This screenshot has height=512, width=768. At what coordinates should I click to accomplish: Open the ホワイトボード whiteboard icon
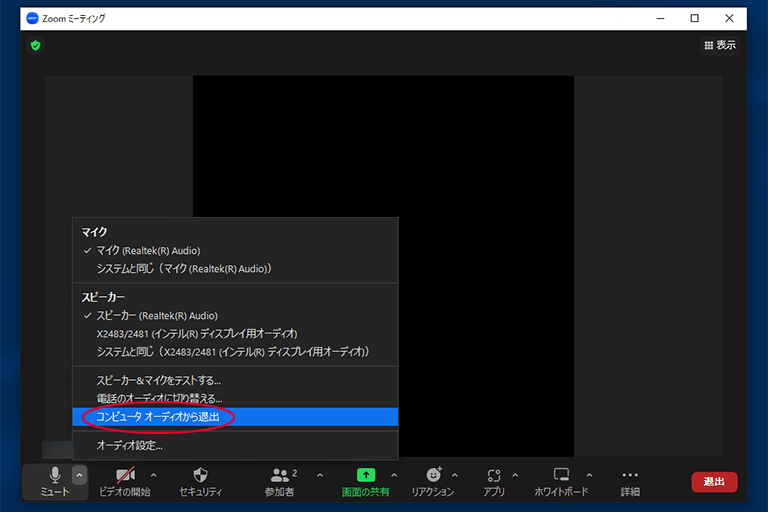[x=561, y=475]
